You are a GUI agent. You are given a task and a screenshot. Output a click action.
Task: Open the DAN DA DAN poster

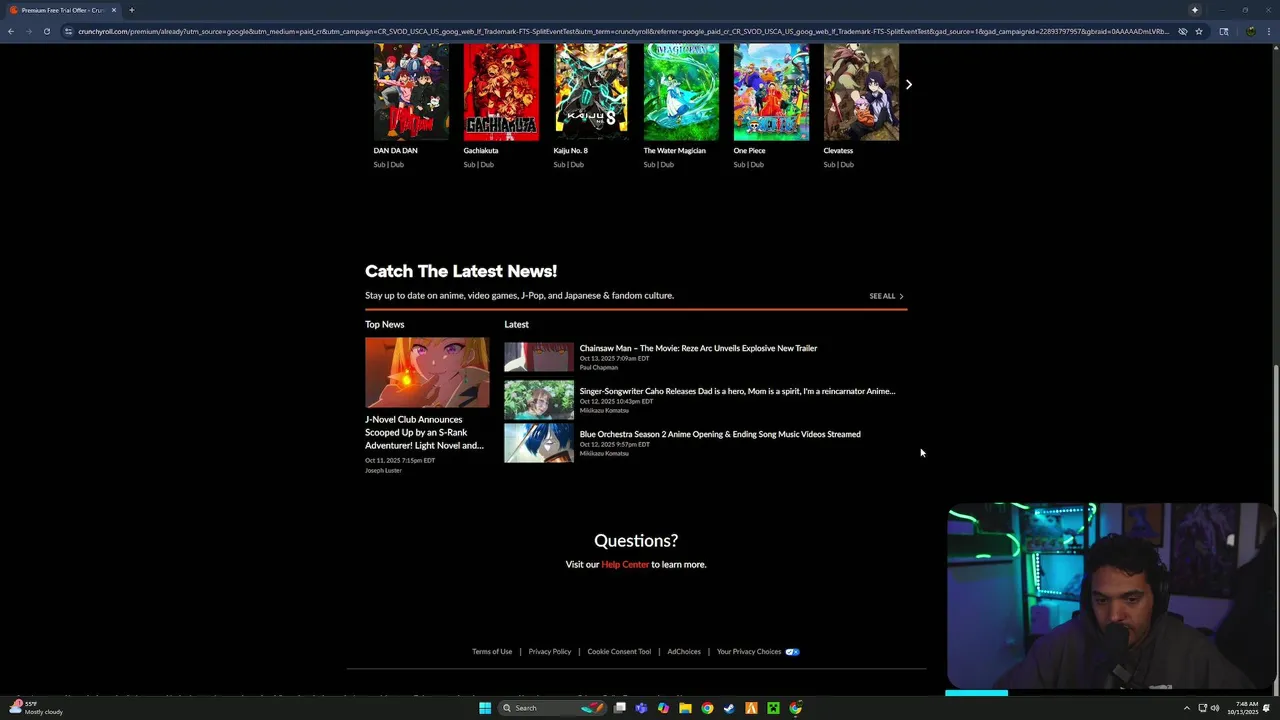coord(411,92)
